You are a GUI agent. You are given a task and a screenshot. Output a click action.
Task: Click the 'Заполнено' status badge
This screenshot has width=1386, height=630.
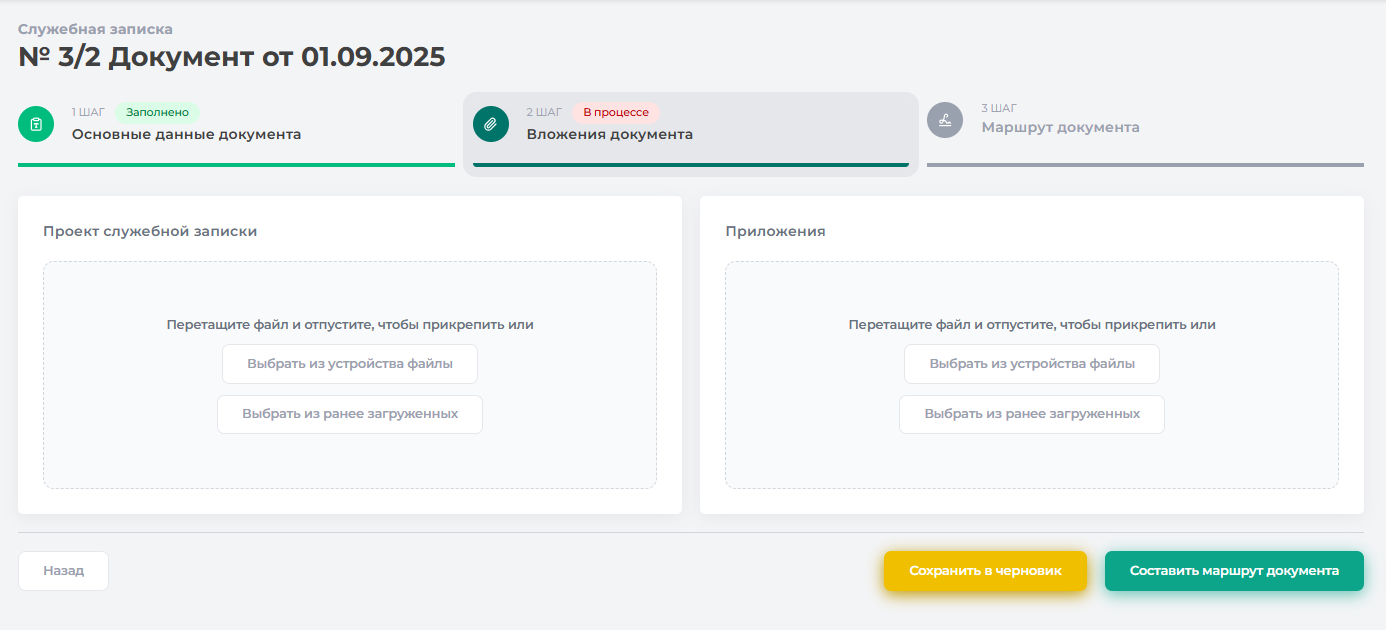tap(157, 112)
